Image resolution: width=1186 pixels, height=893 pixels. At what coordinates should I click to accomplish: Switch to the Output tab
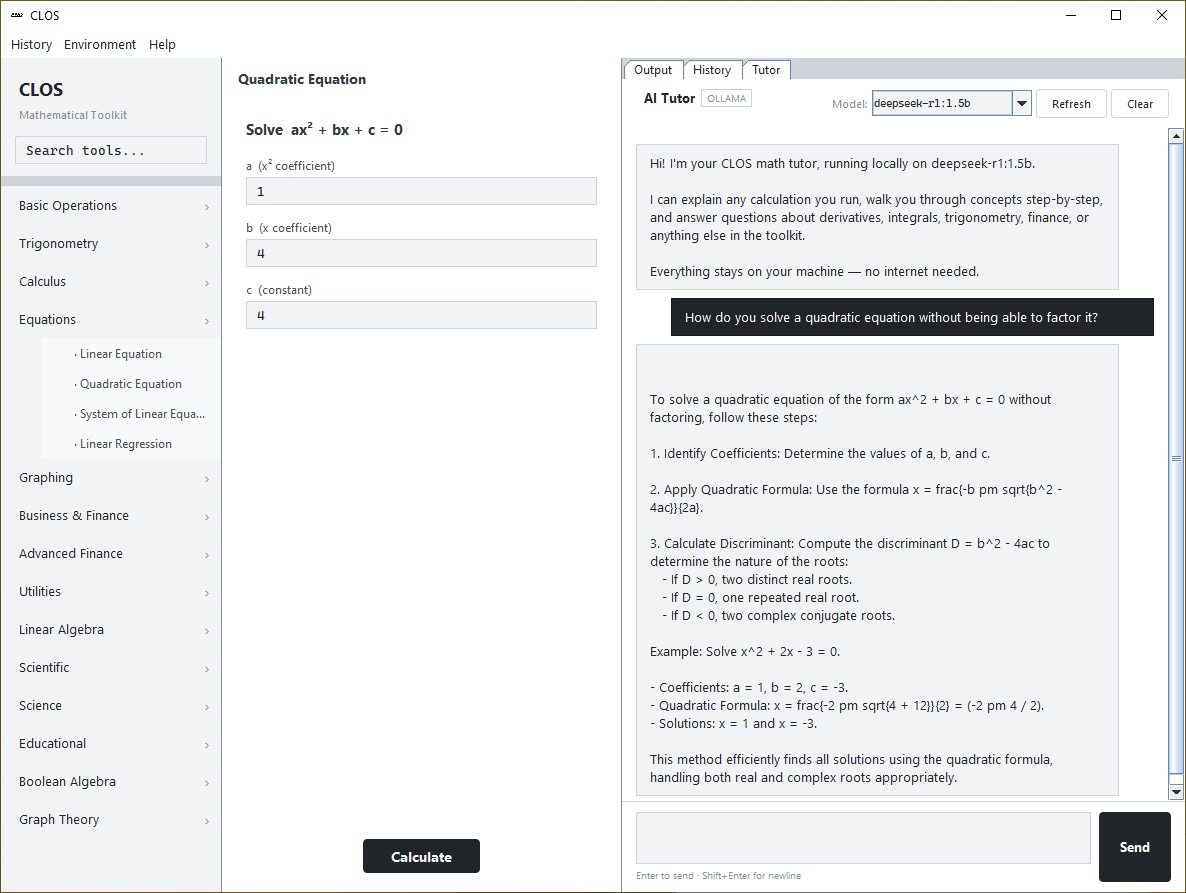pos(653,70)
